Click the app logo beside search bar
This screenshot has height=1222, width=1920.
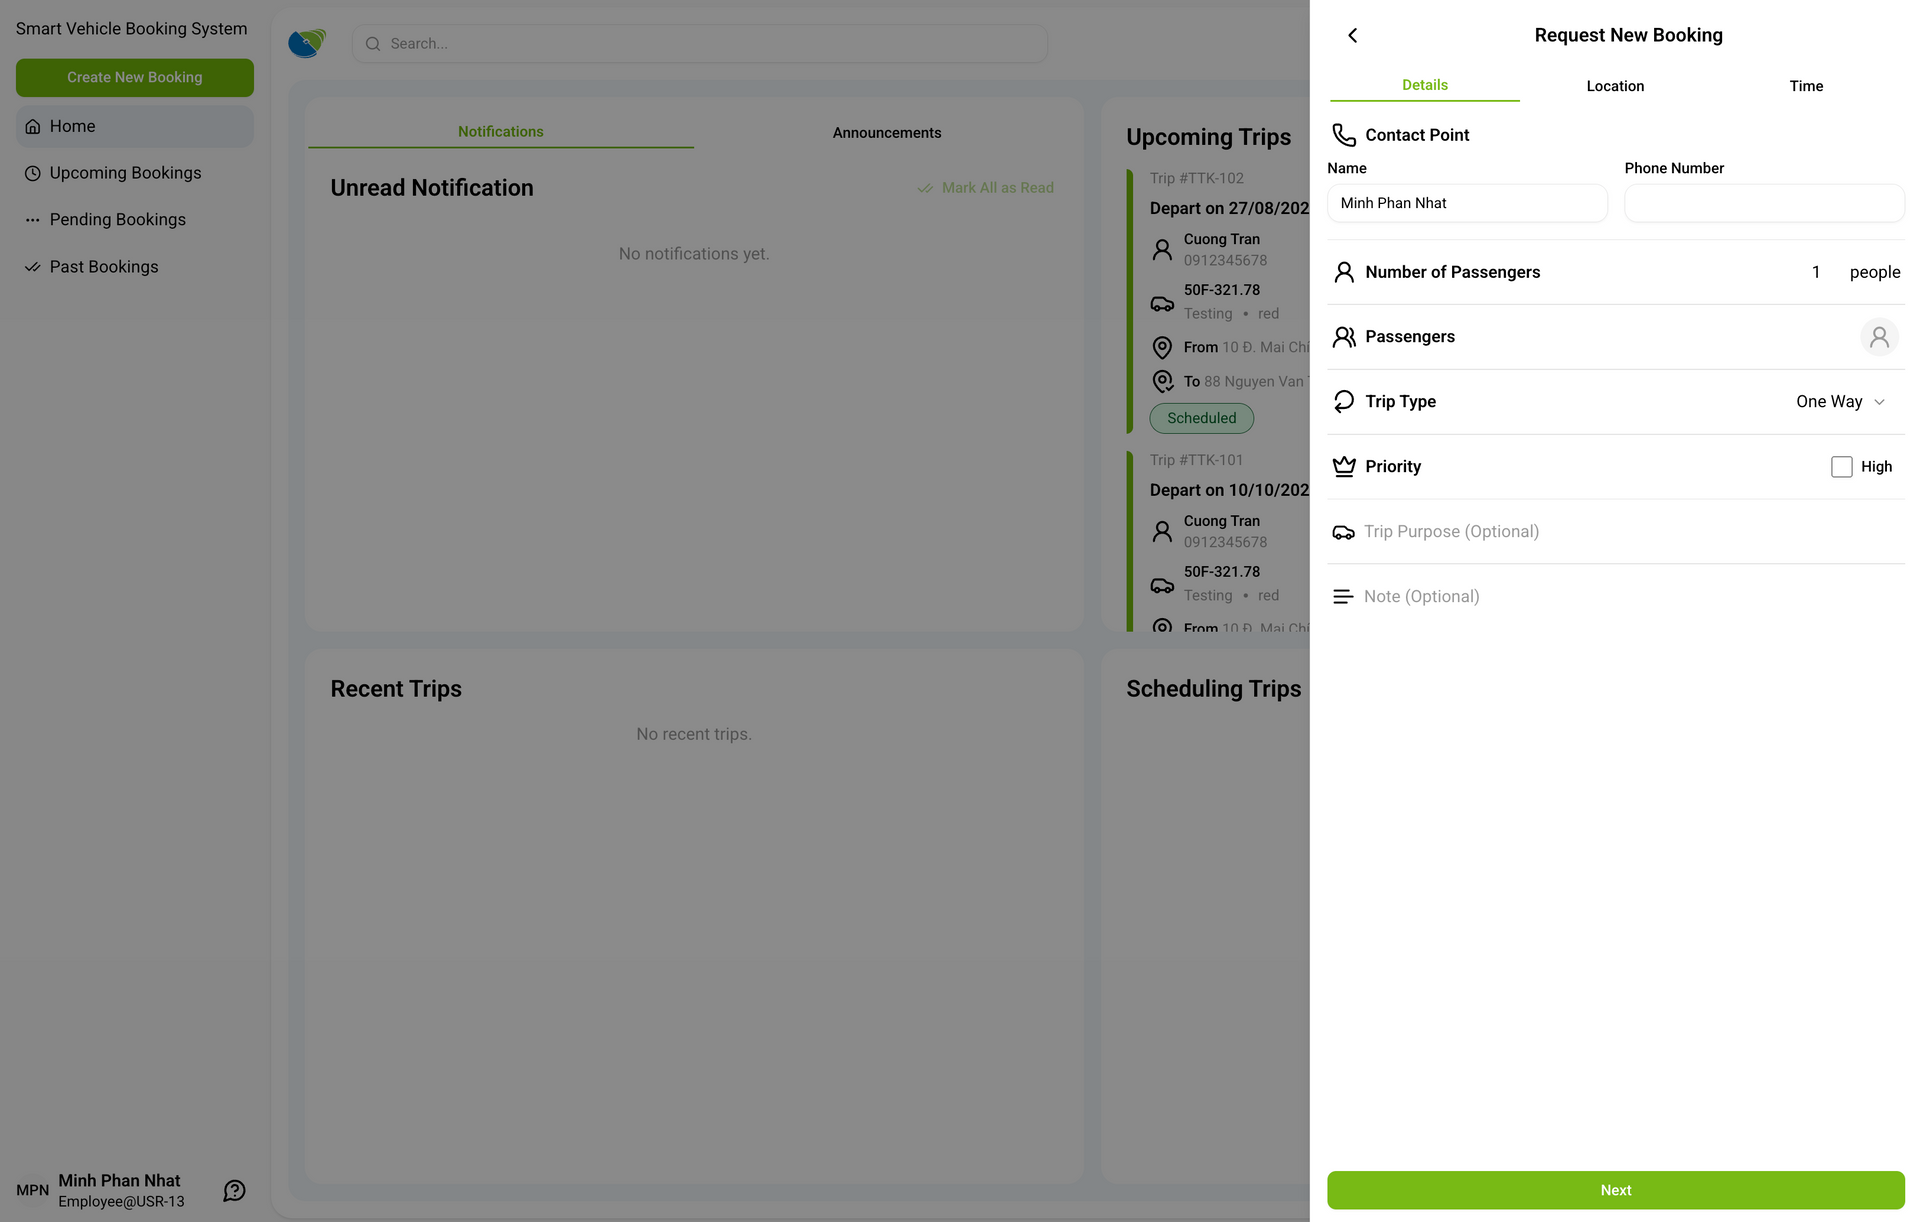307,43
